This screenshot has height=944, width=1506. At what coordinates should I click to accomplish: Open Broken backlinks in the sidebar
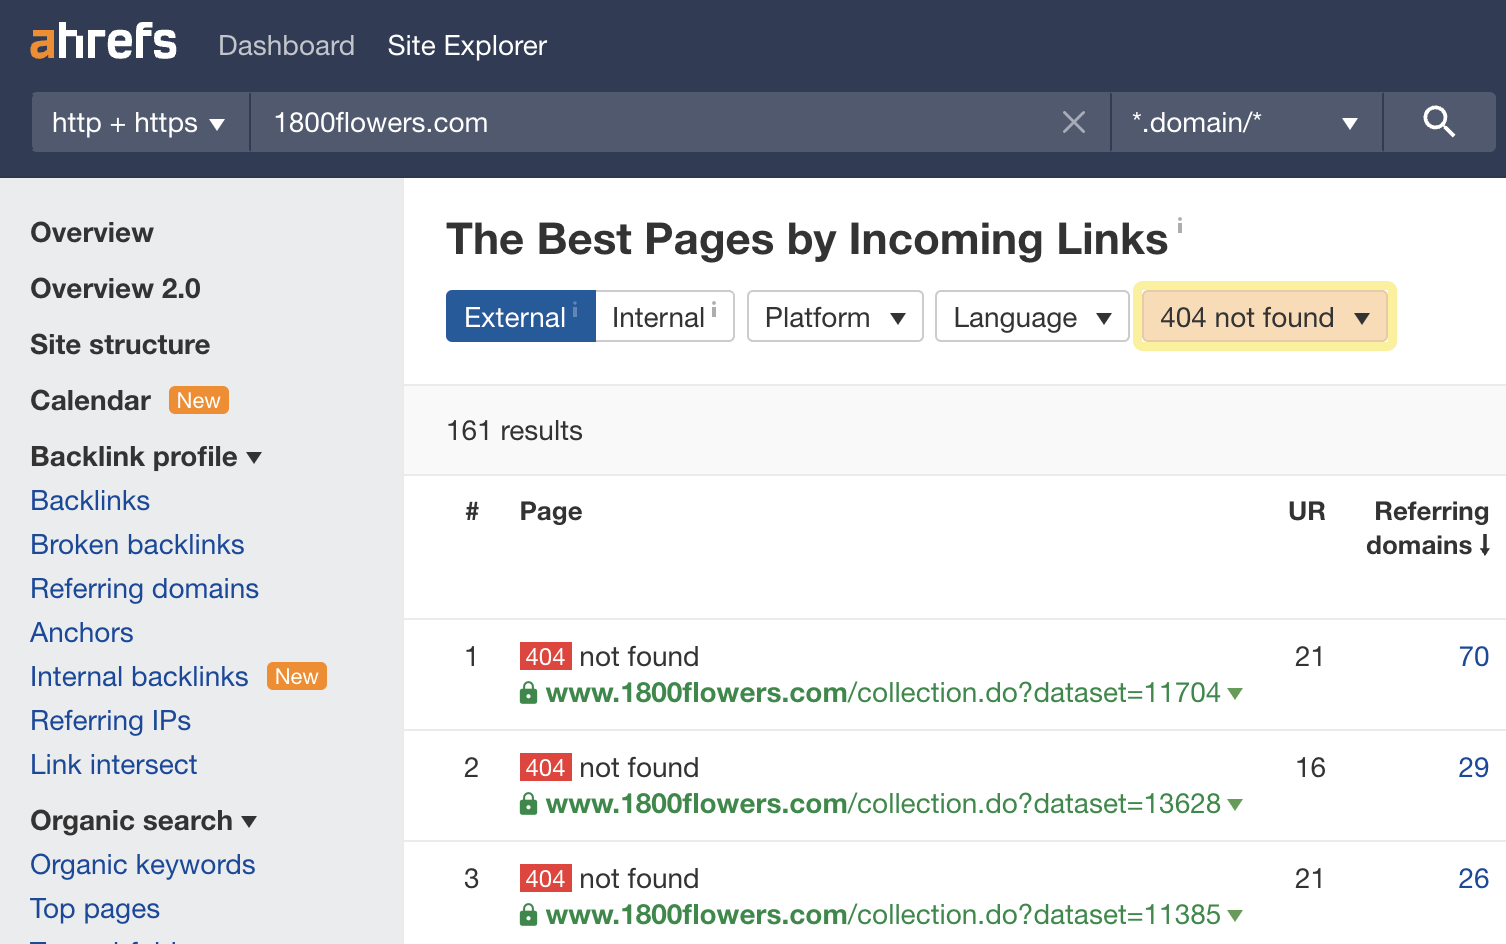(137, 544)
